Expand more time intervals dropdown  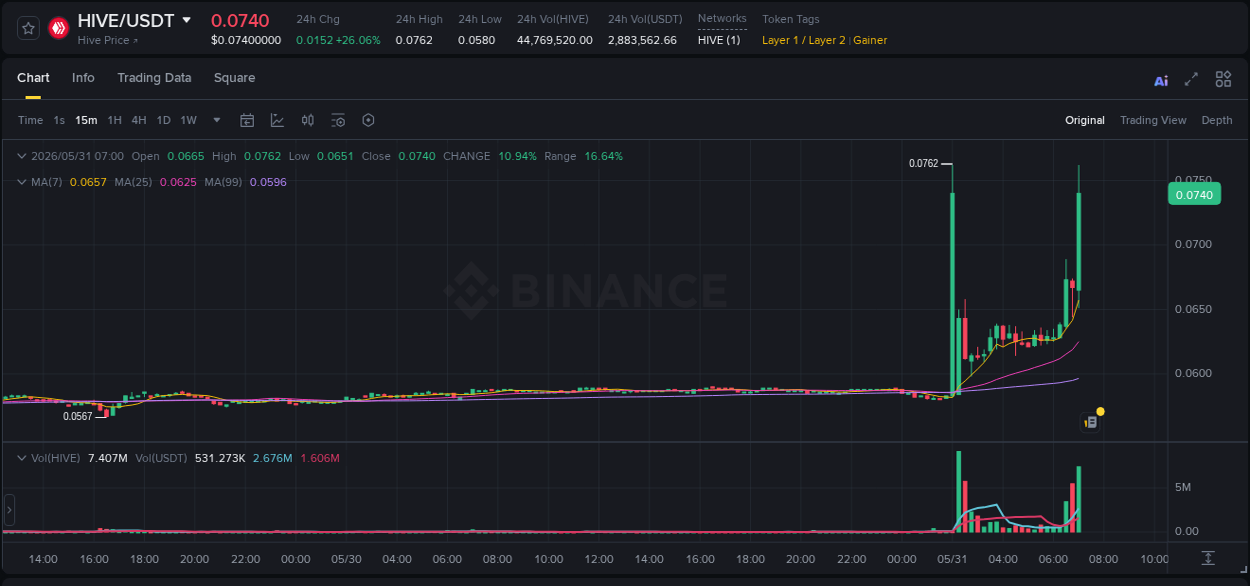[217, 120]
